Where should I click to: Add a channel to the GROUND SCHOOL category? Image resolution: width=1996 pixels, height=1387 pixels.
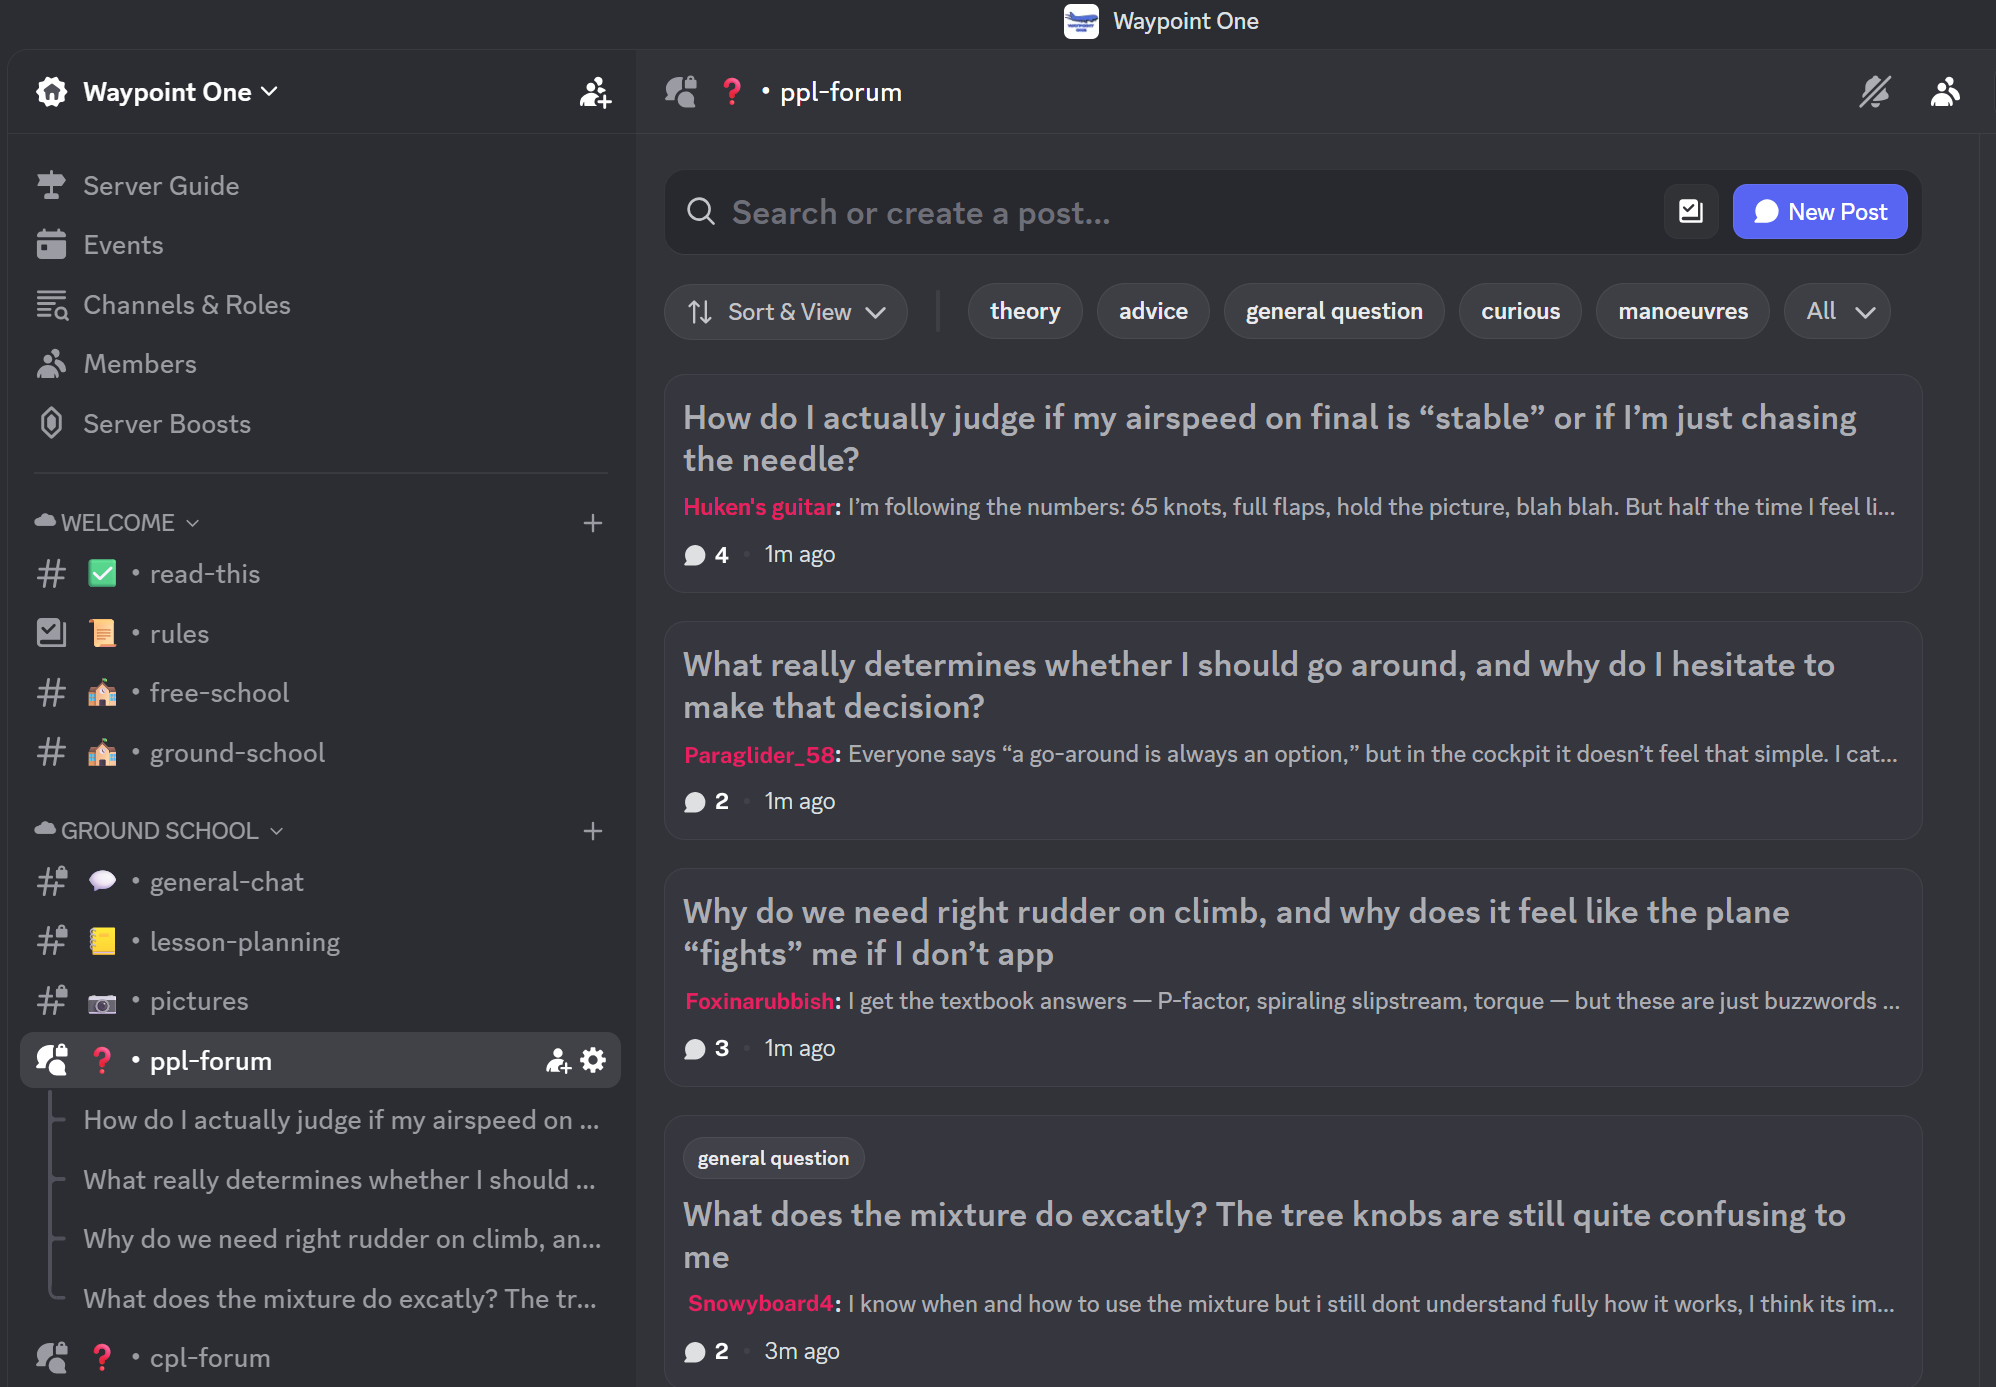coord(592,831)
